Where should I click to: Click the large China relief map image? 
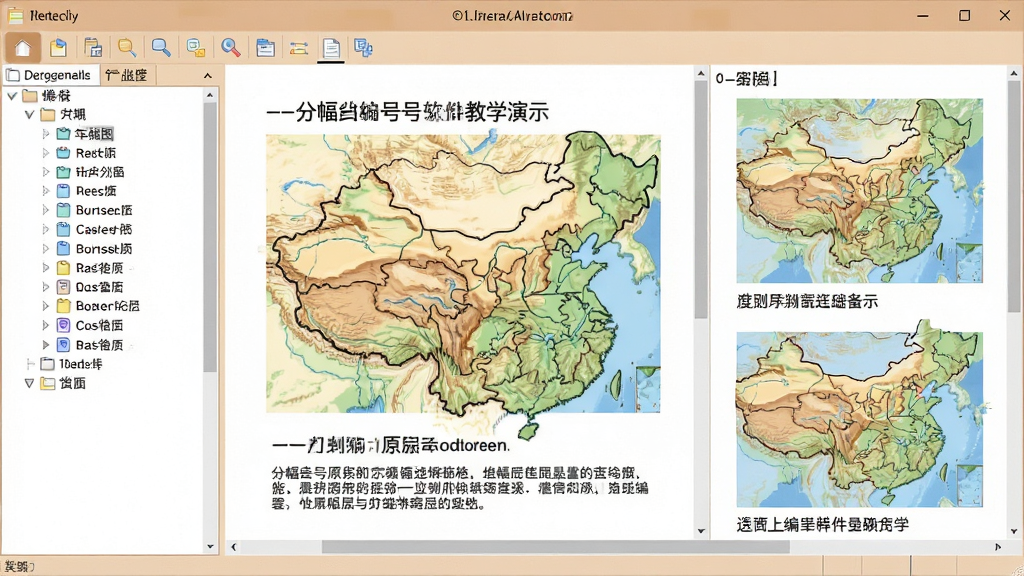(x=463, y=274)
